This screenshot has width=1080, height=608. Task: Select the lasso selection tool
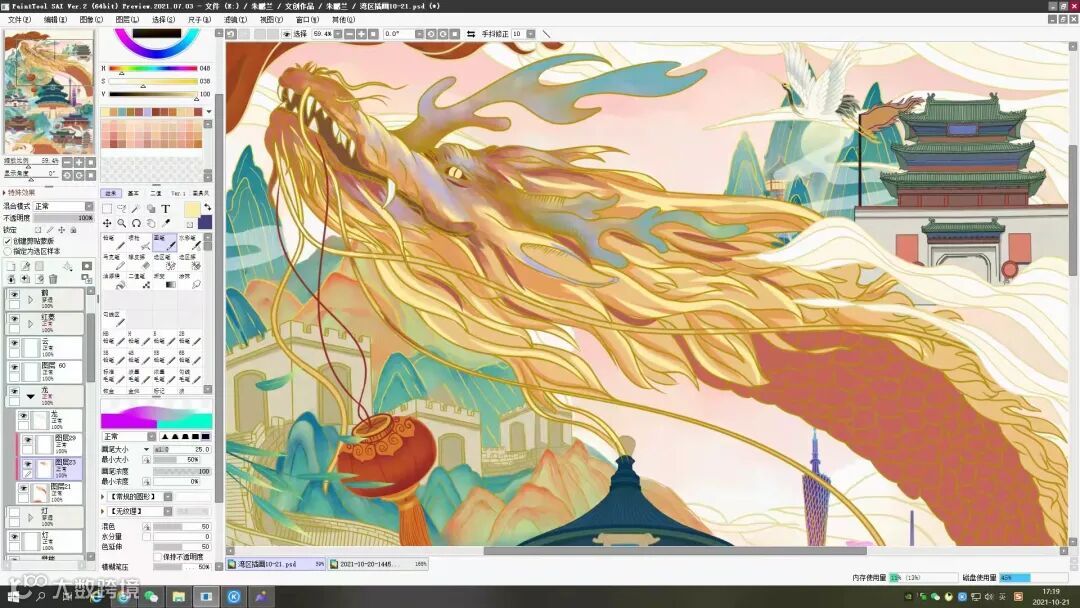pos(121,209)
